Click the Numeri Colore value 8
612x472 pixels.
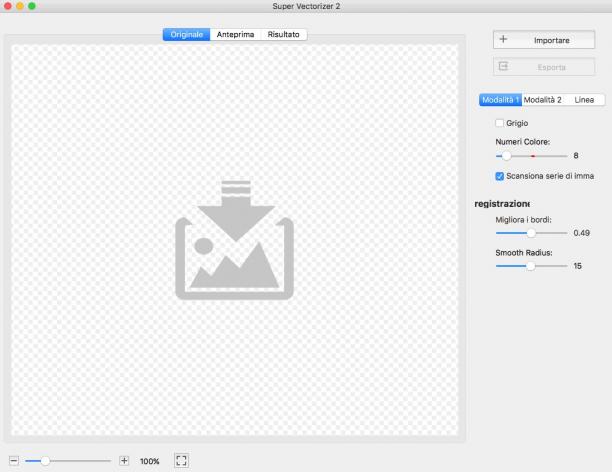(x=576, y=156)
